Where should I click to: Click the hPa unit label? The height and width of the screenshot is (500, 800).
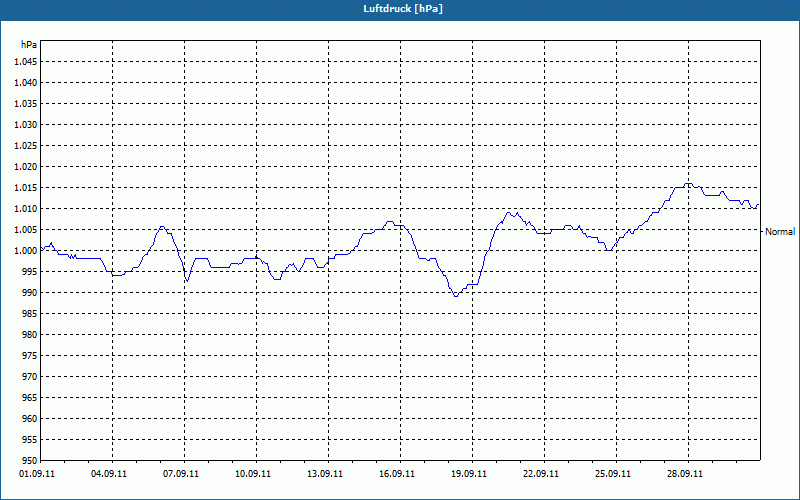pyautogui.click(x=29, y=44)
